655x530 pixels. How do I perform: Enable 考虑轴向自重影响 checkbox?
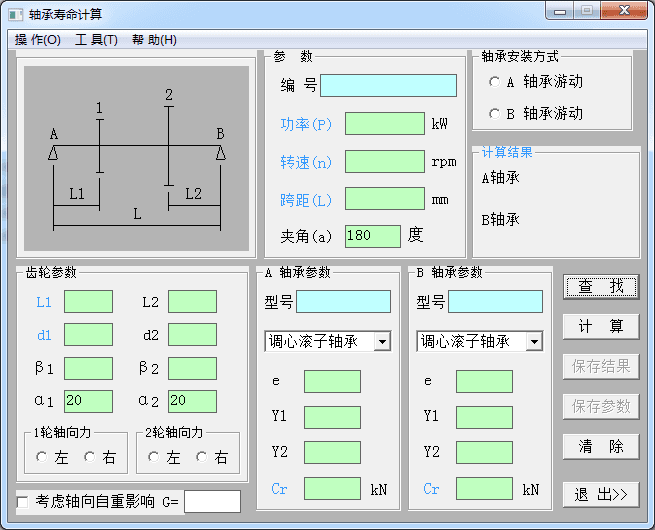pyautogui.click(x=23, y=501)
